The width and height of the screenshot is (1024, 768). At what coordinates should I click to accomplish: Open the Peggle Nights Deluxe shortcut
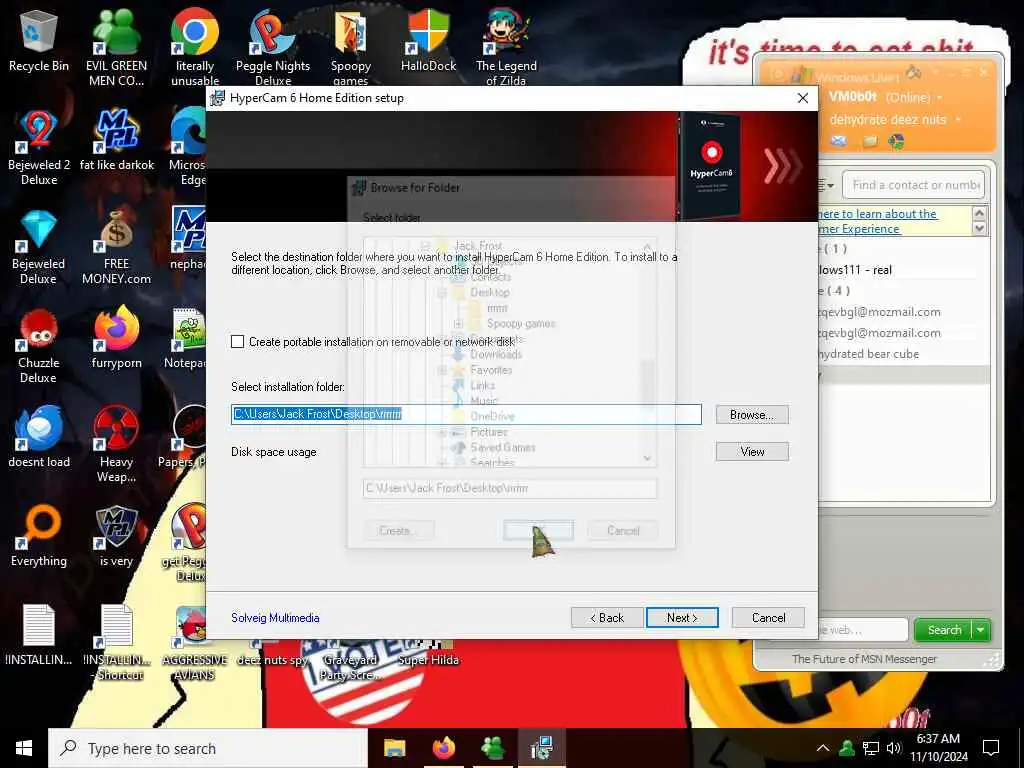(x=273, y=47)
